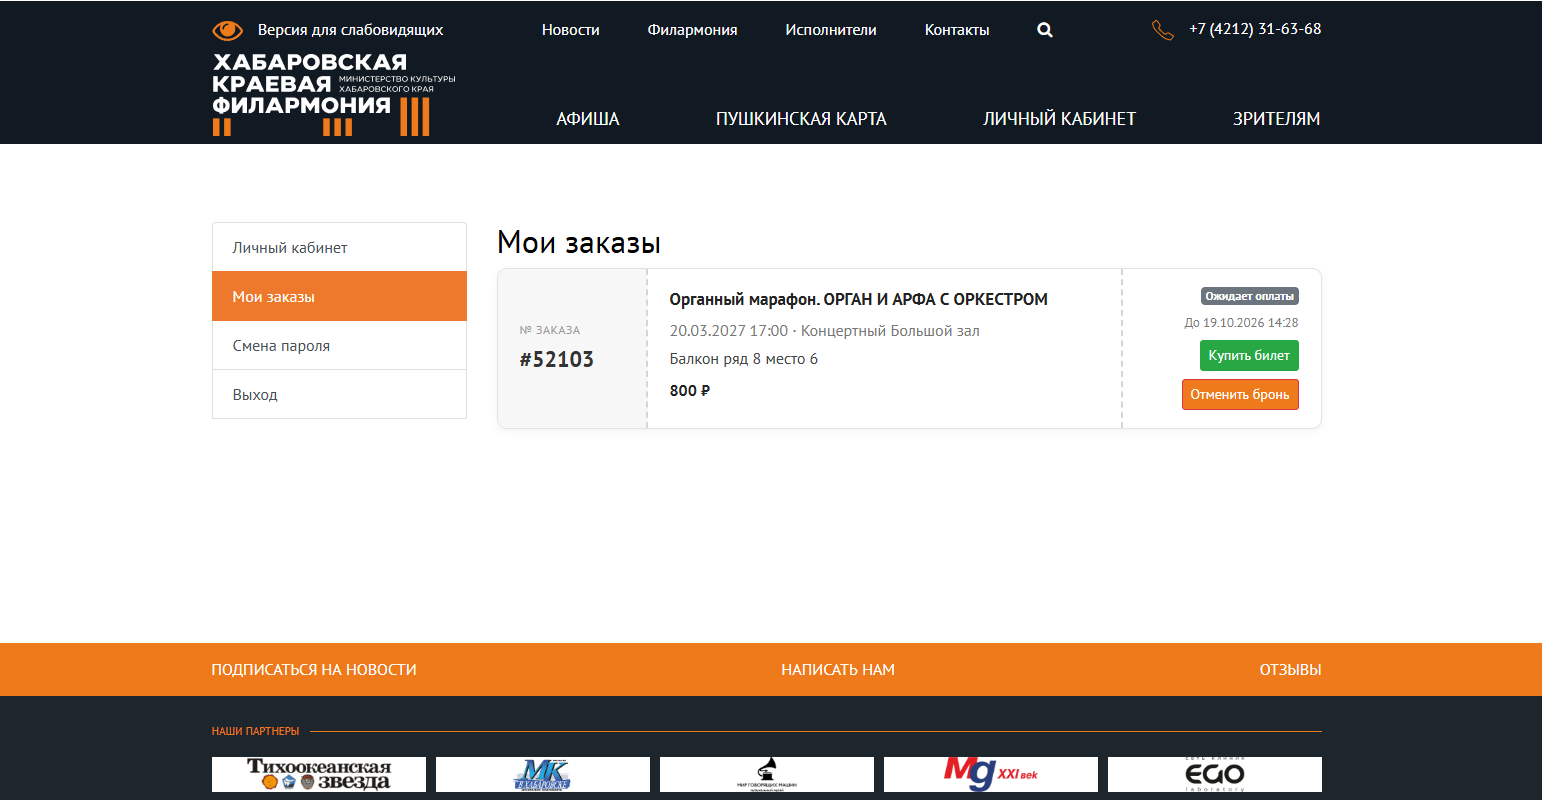This screenshot has width=1542, height=800.
Task: Go to Исполнители page
Action: point(831,30)
